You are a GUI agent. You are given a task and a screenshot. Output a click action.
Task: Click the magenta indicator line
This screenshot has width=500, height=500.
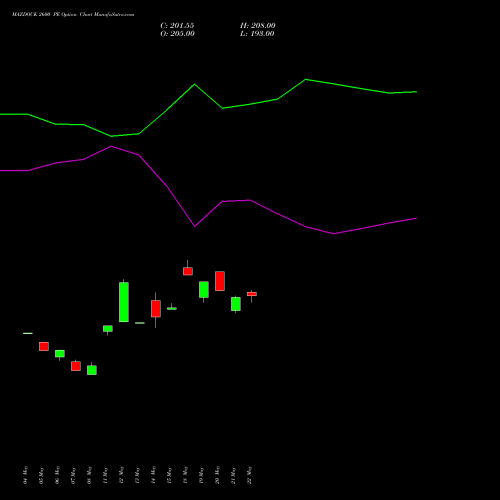click(x=208, y=190)
